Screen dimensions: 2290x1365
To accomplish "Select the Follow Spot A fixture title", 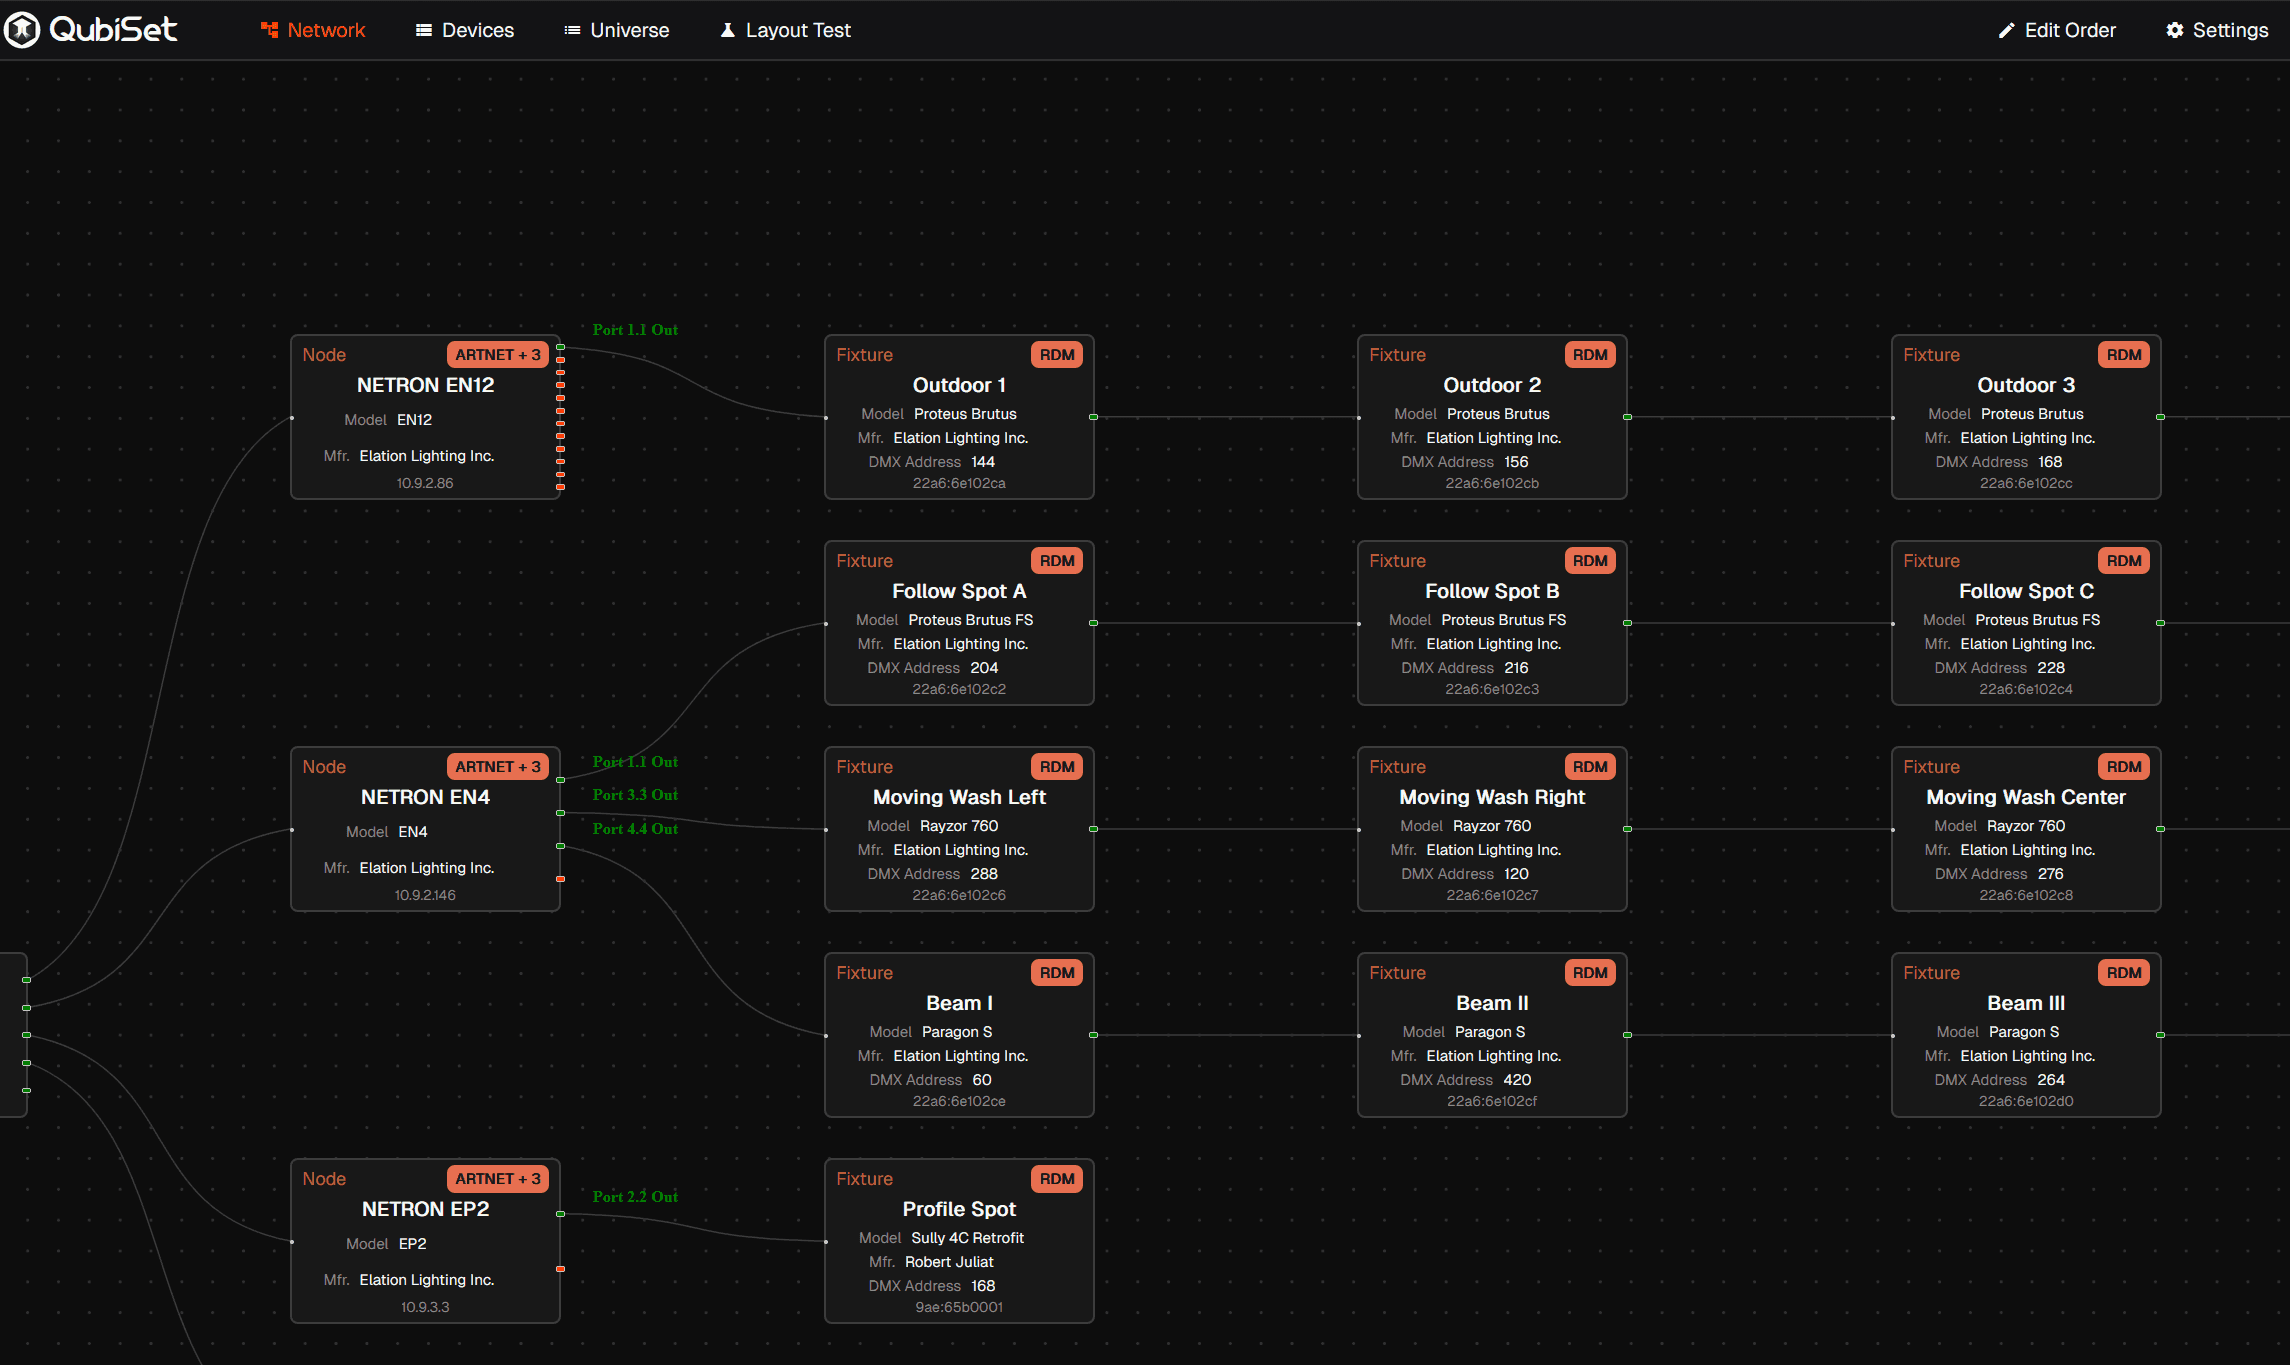I will pos(959,591).
